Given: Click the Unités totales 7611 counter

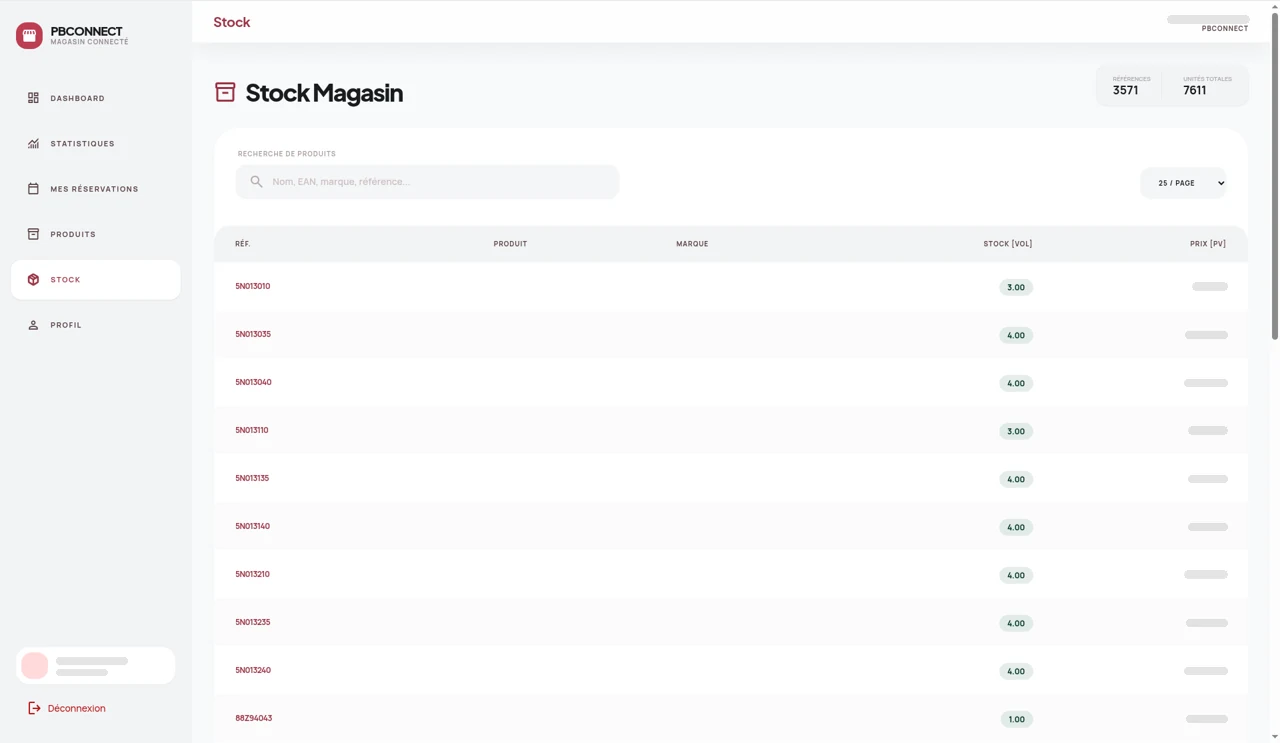Looking at the screenshot, I should coord(1207,85).
